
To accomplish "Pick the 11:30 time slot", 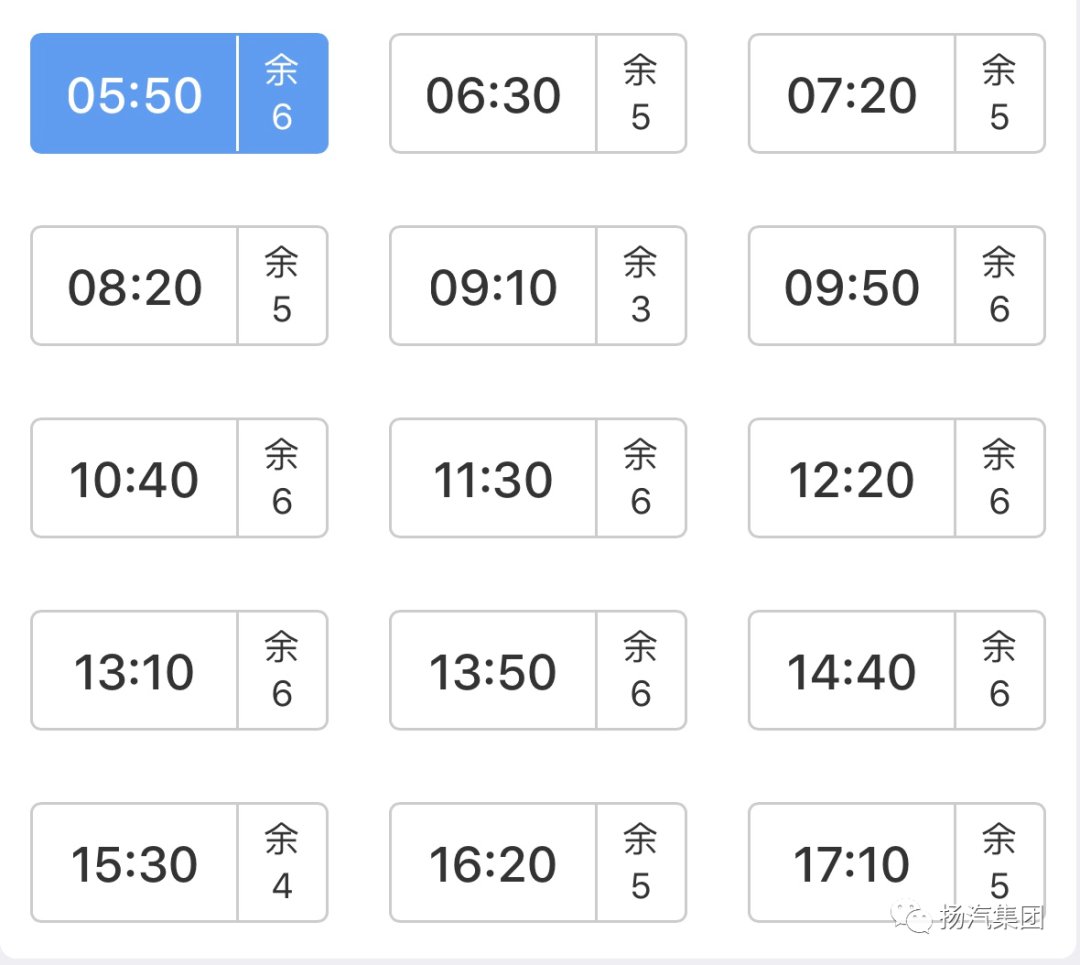I will point(493,479).
